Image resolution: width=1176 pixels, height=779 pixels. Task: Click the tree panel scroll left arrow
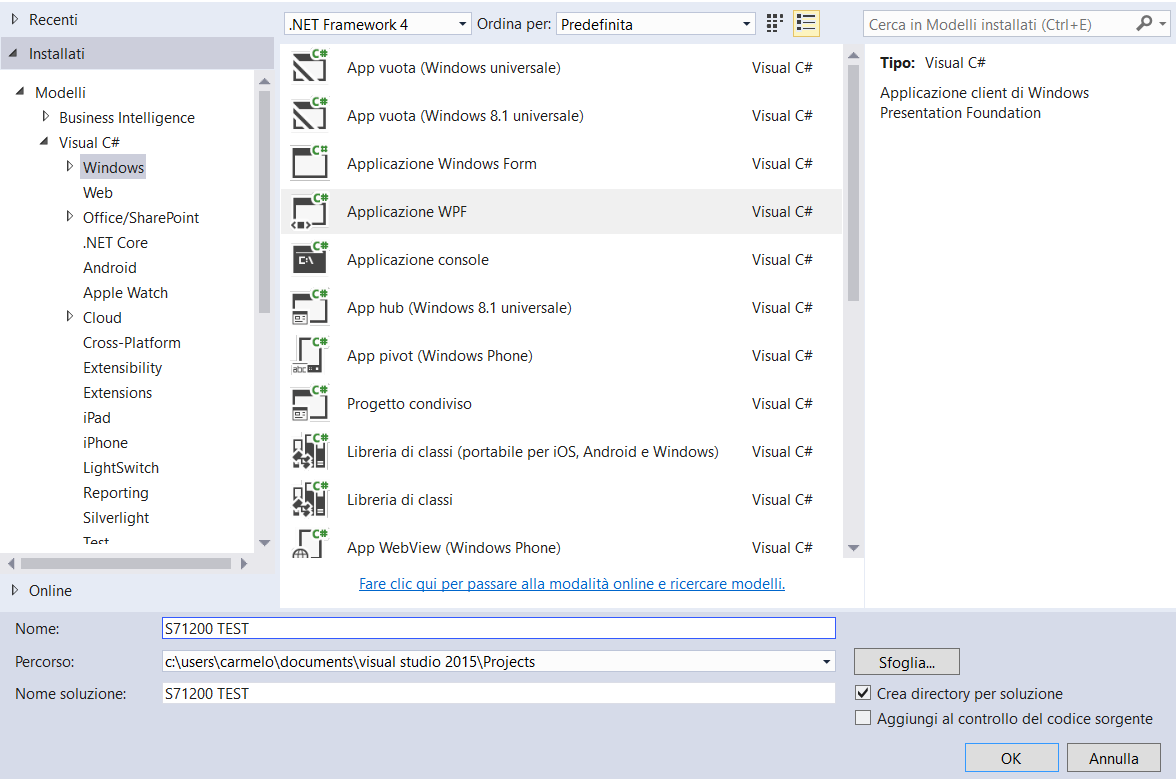click(10, 563)
